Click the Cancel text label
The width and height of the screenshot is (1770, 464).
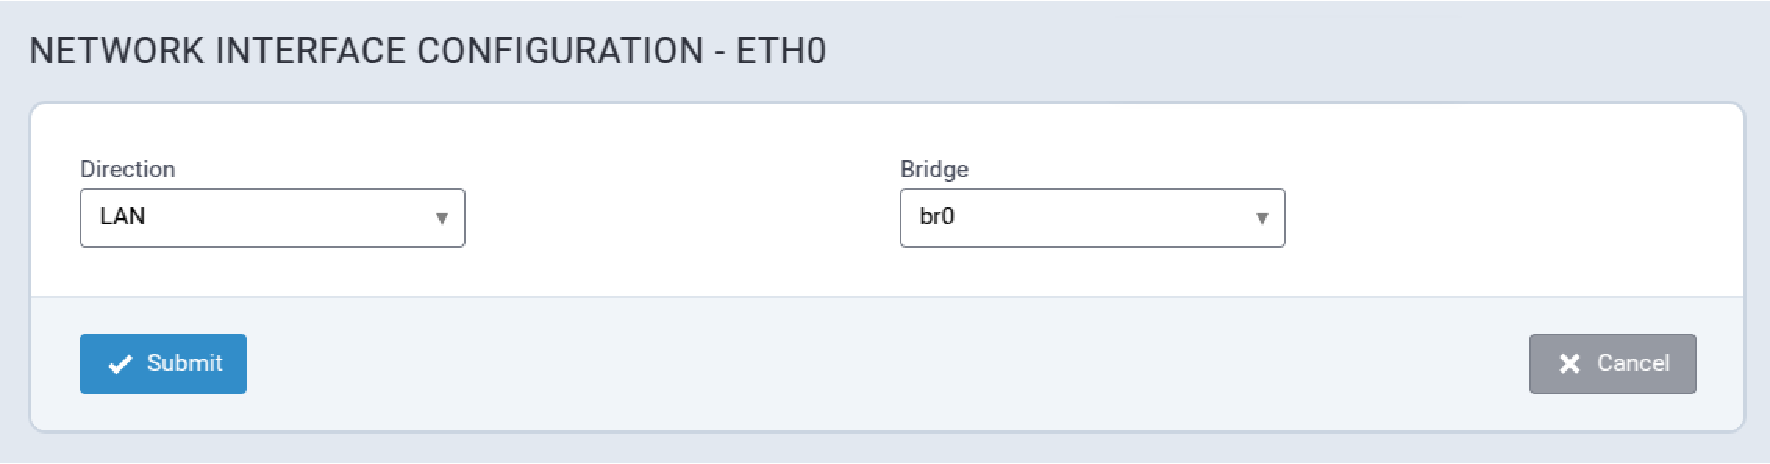pyautogui.click(x=1633, y=363)
